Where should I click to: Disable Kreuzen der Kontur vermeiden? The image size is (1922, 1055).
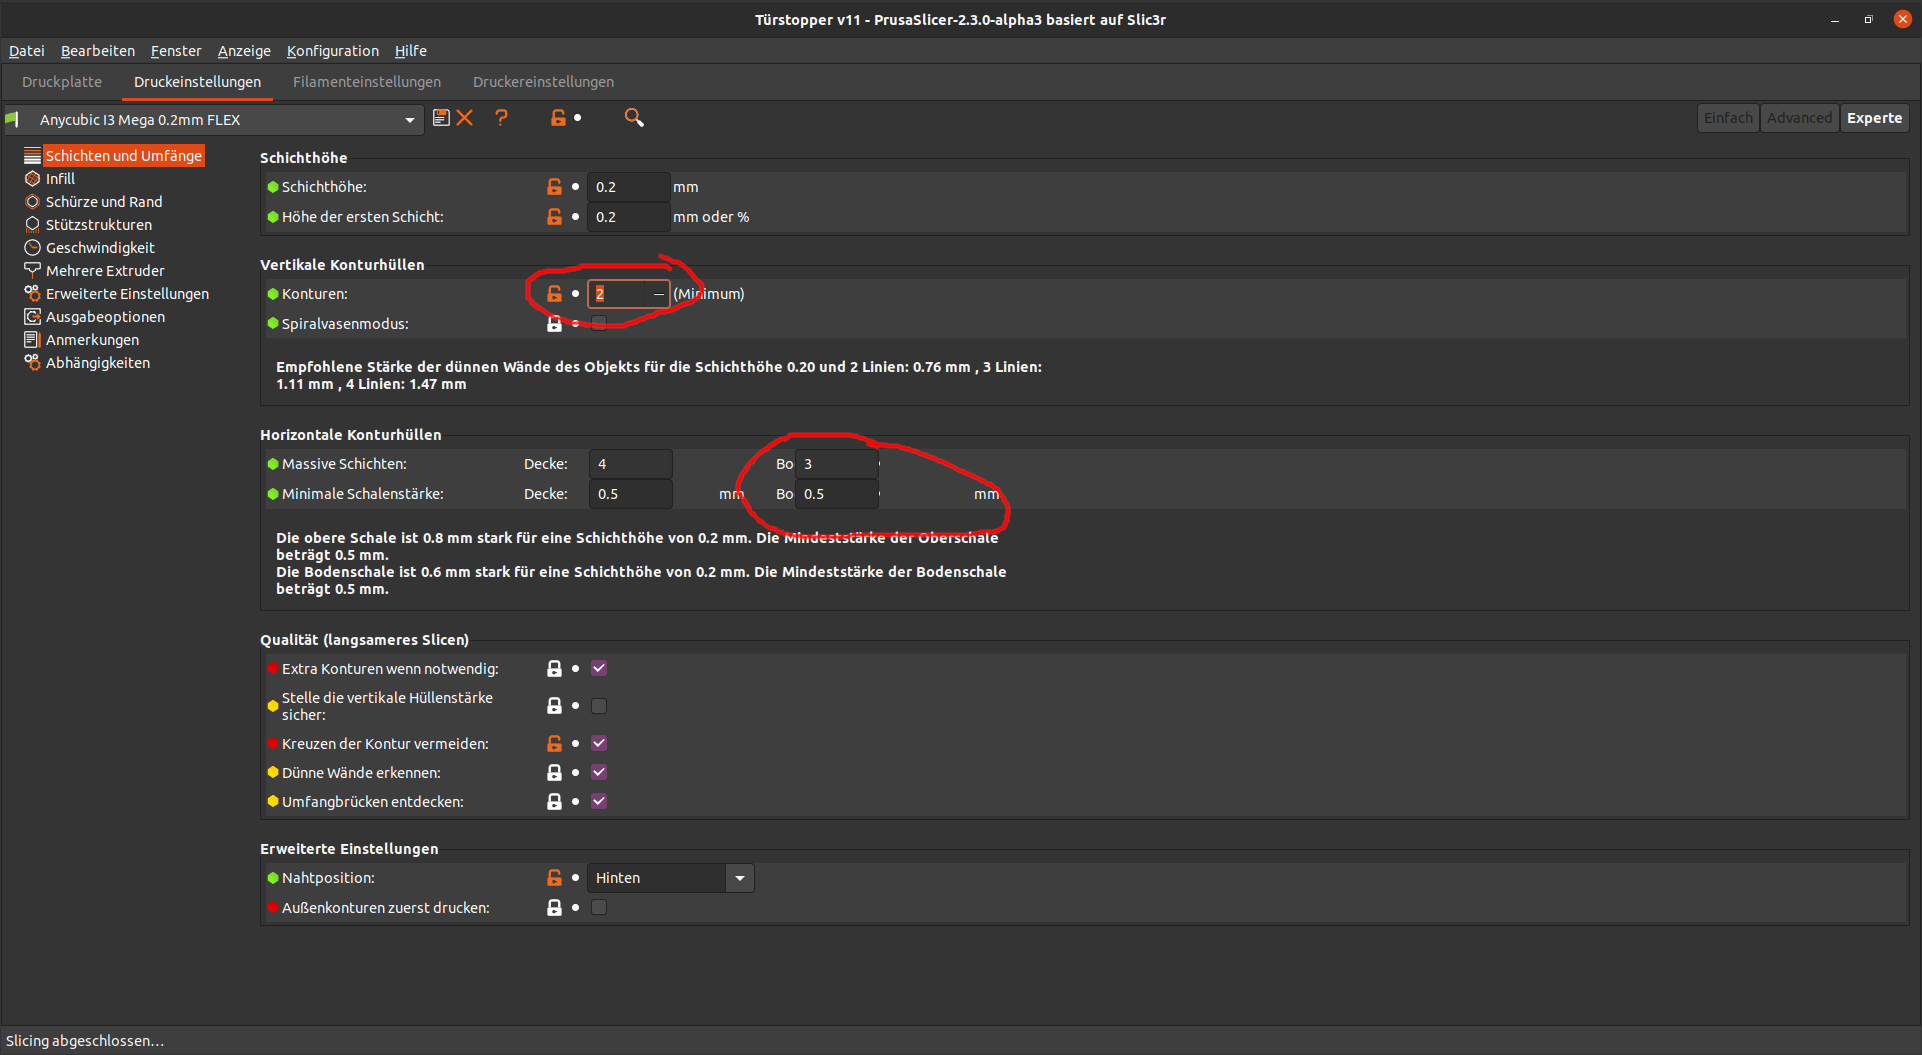tap(599, 743)
